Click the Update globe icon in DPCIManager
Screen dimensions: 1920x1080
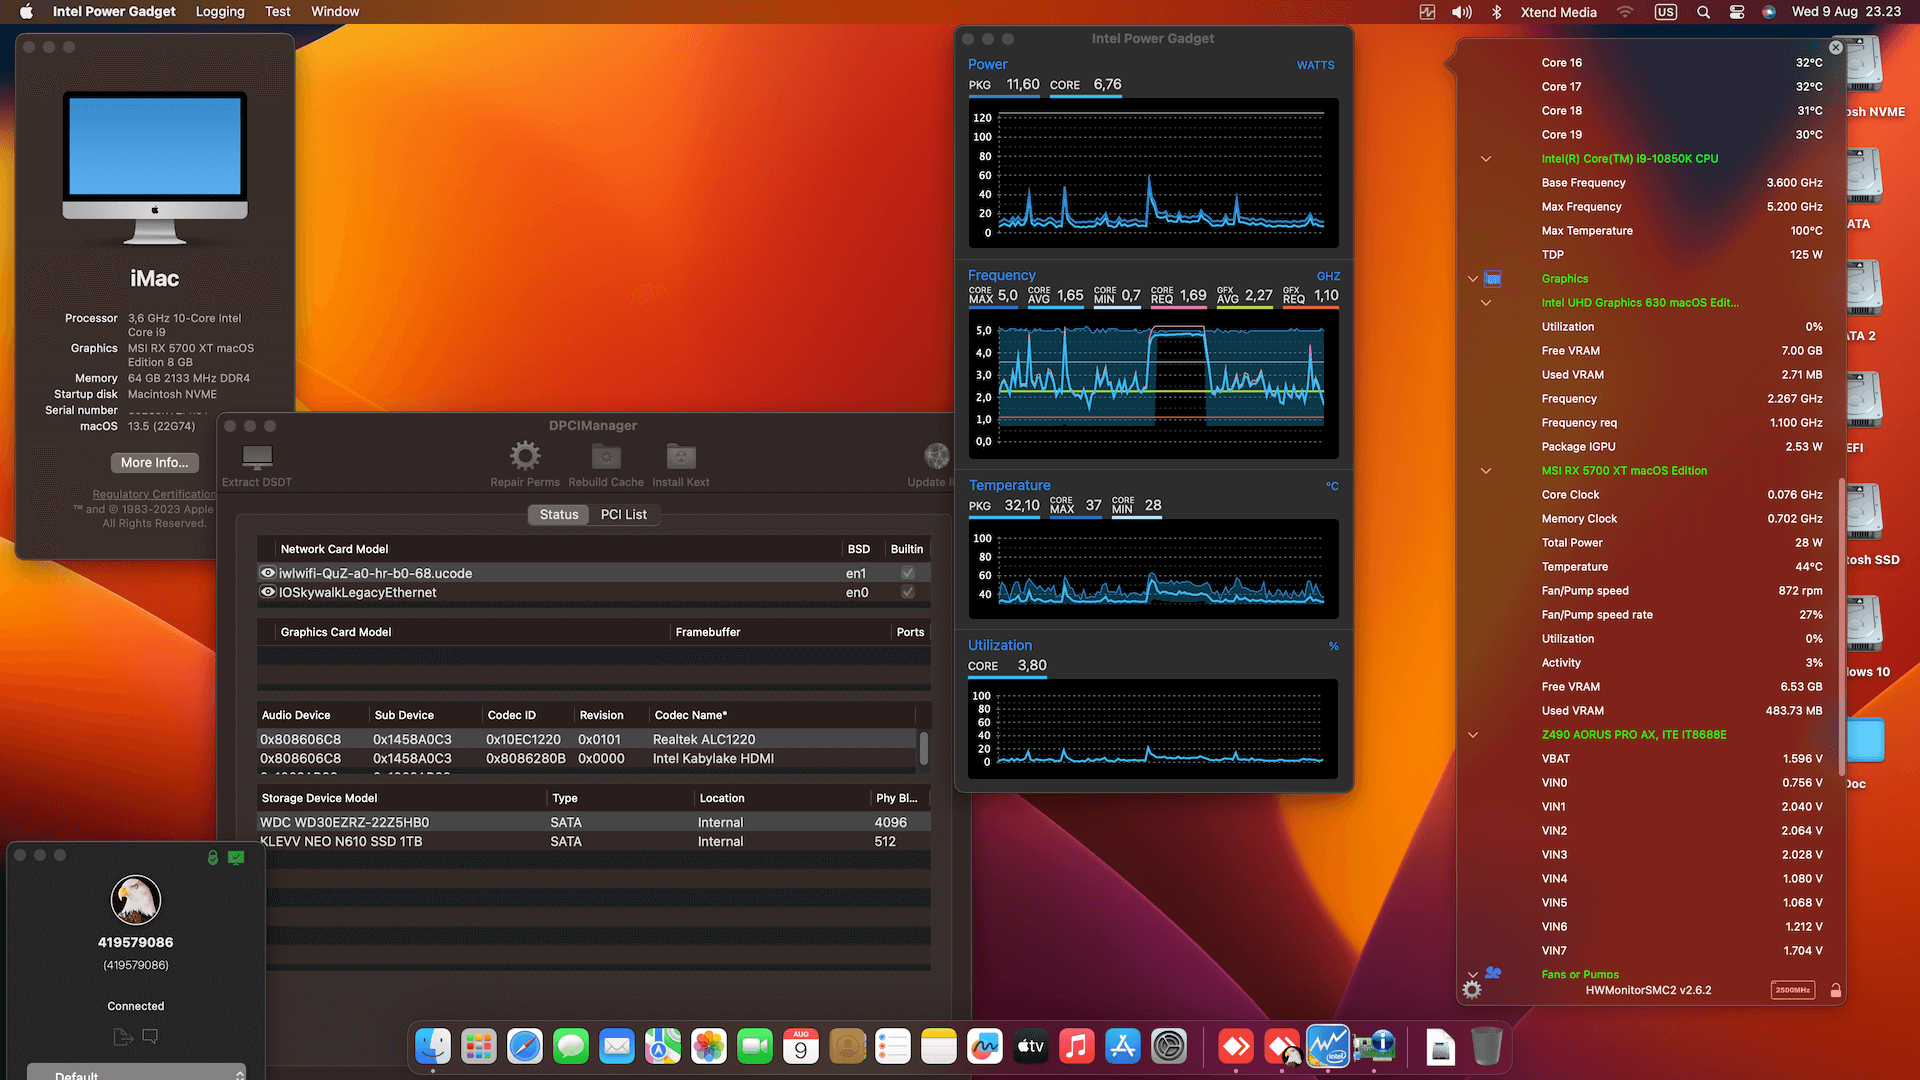point(937,456)
